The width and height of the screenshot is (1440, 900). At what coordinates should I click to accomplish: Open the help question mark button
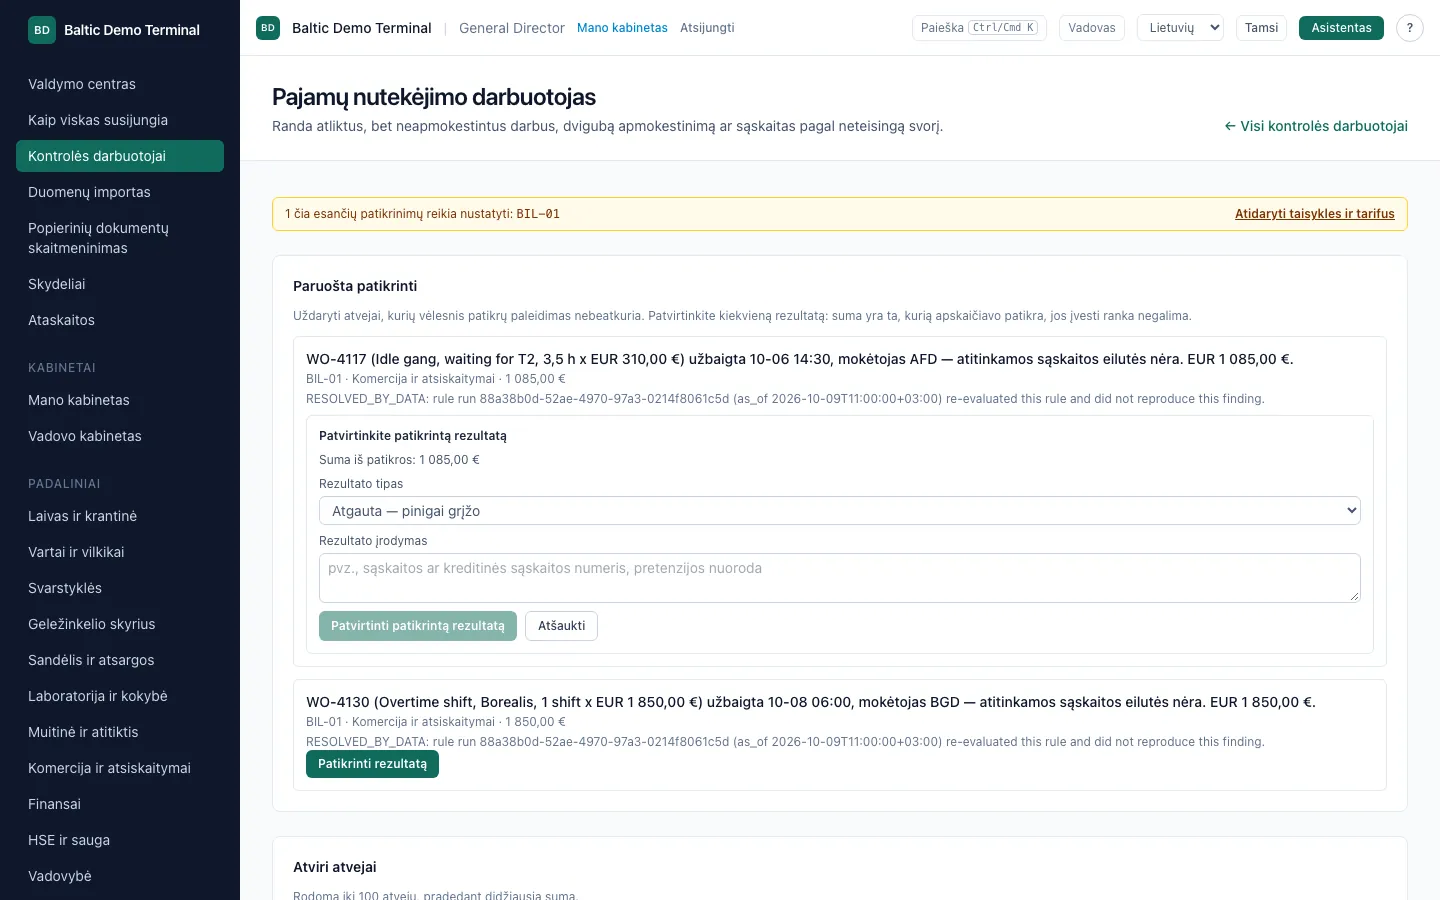pyautogui.click(x=1410, y=28)
